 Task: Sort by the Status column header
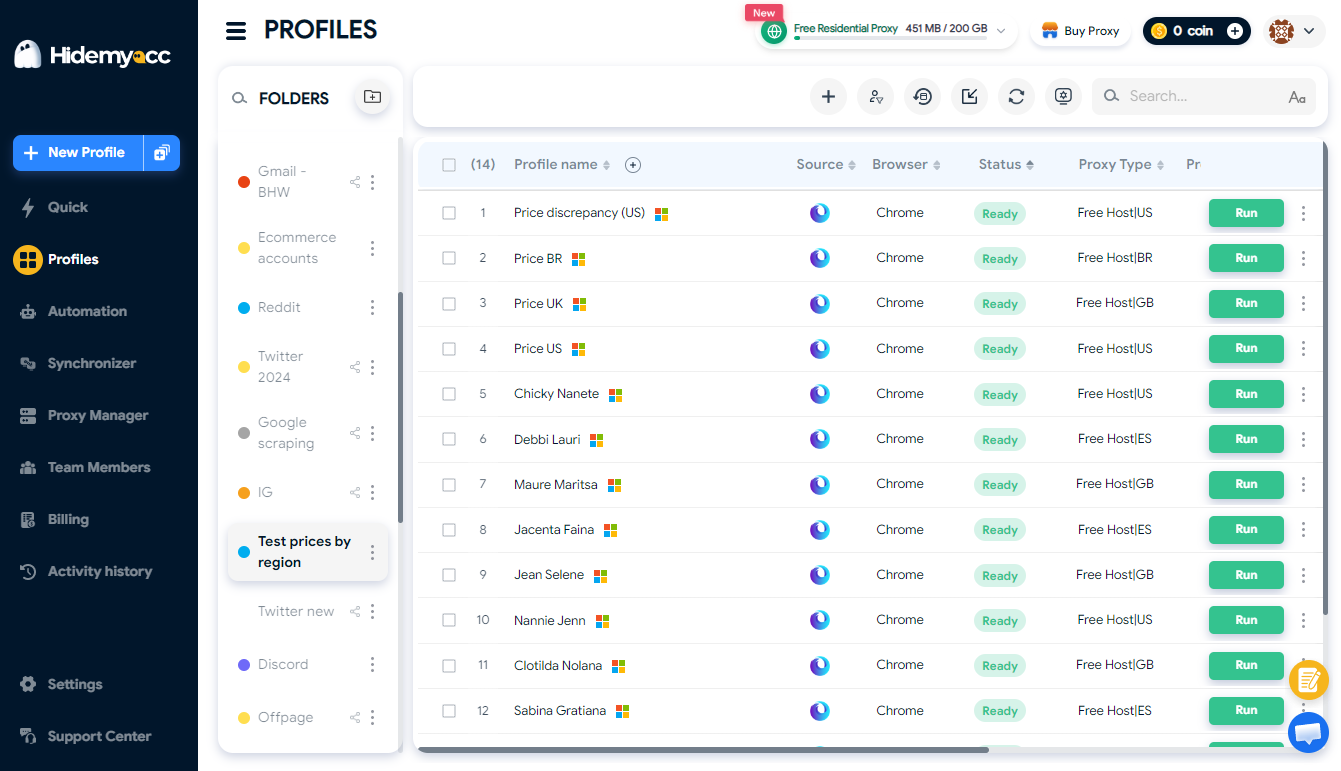coord(1006,165)
